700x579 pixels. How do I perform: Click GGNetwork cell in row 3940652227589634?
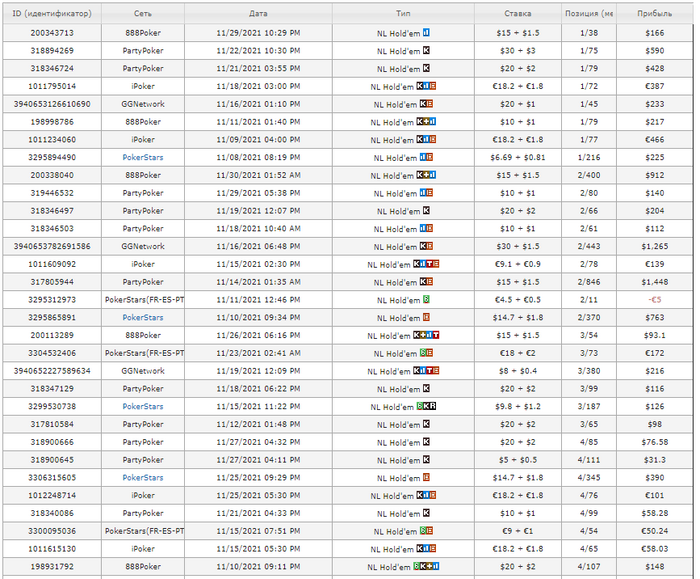point(143,371)
